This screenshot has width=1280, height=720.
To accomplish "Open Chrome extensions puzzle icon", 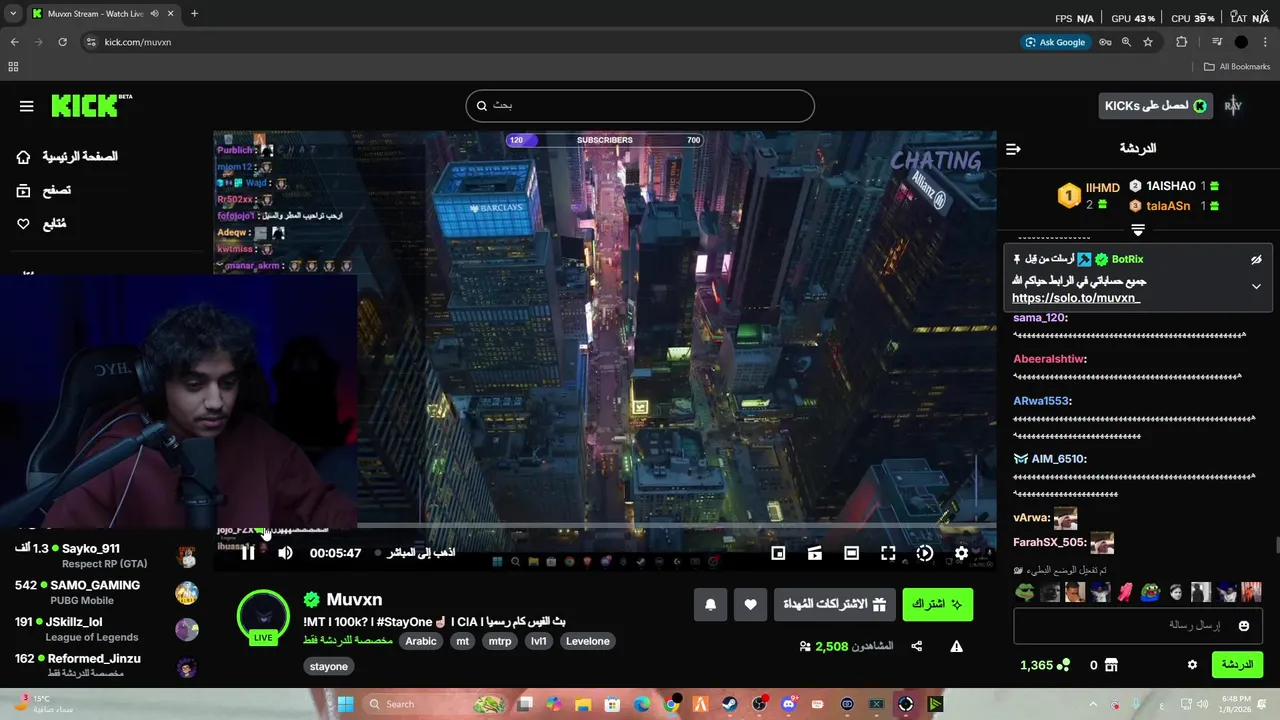I will pos(1182,42).
